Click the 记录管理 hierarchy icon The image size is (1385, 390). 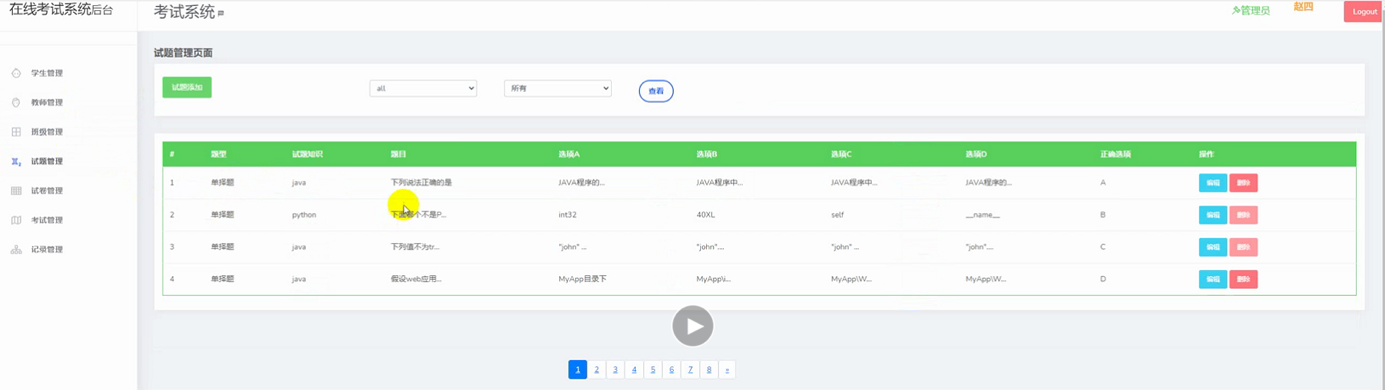(16, 249)
